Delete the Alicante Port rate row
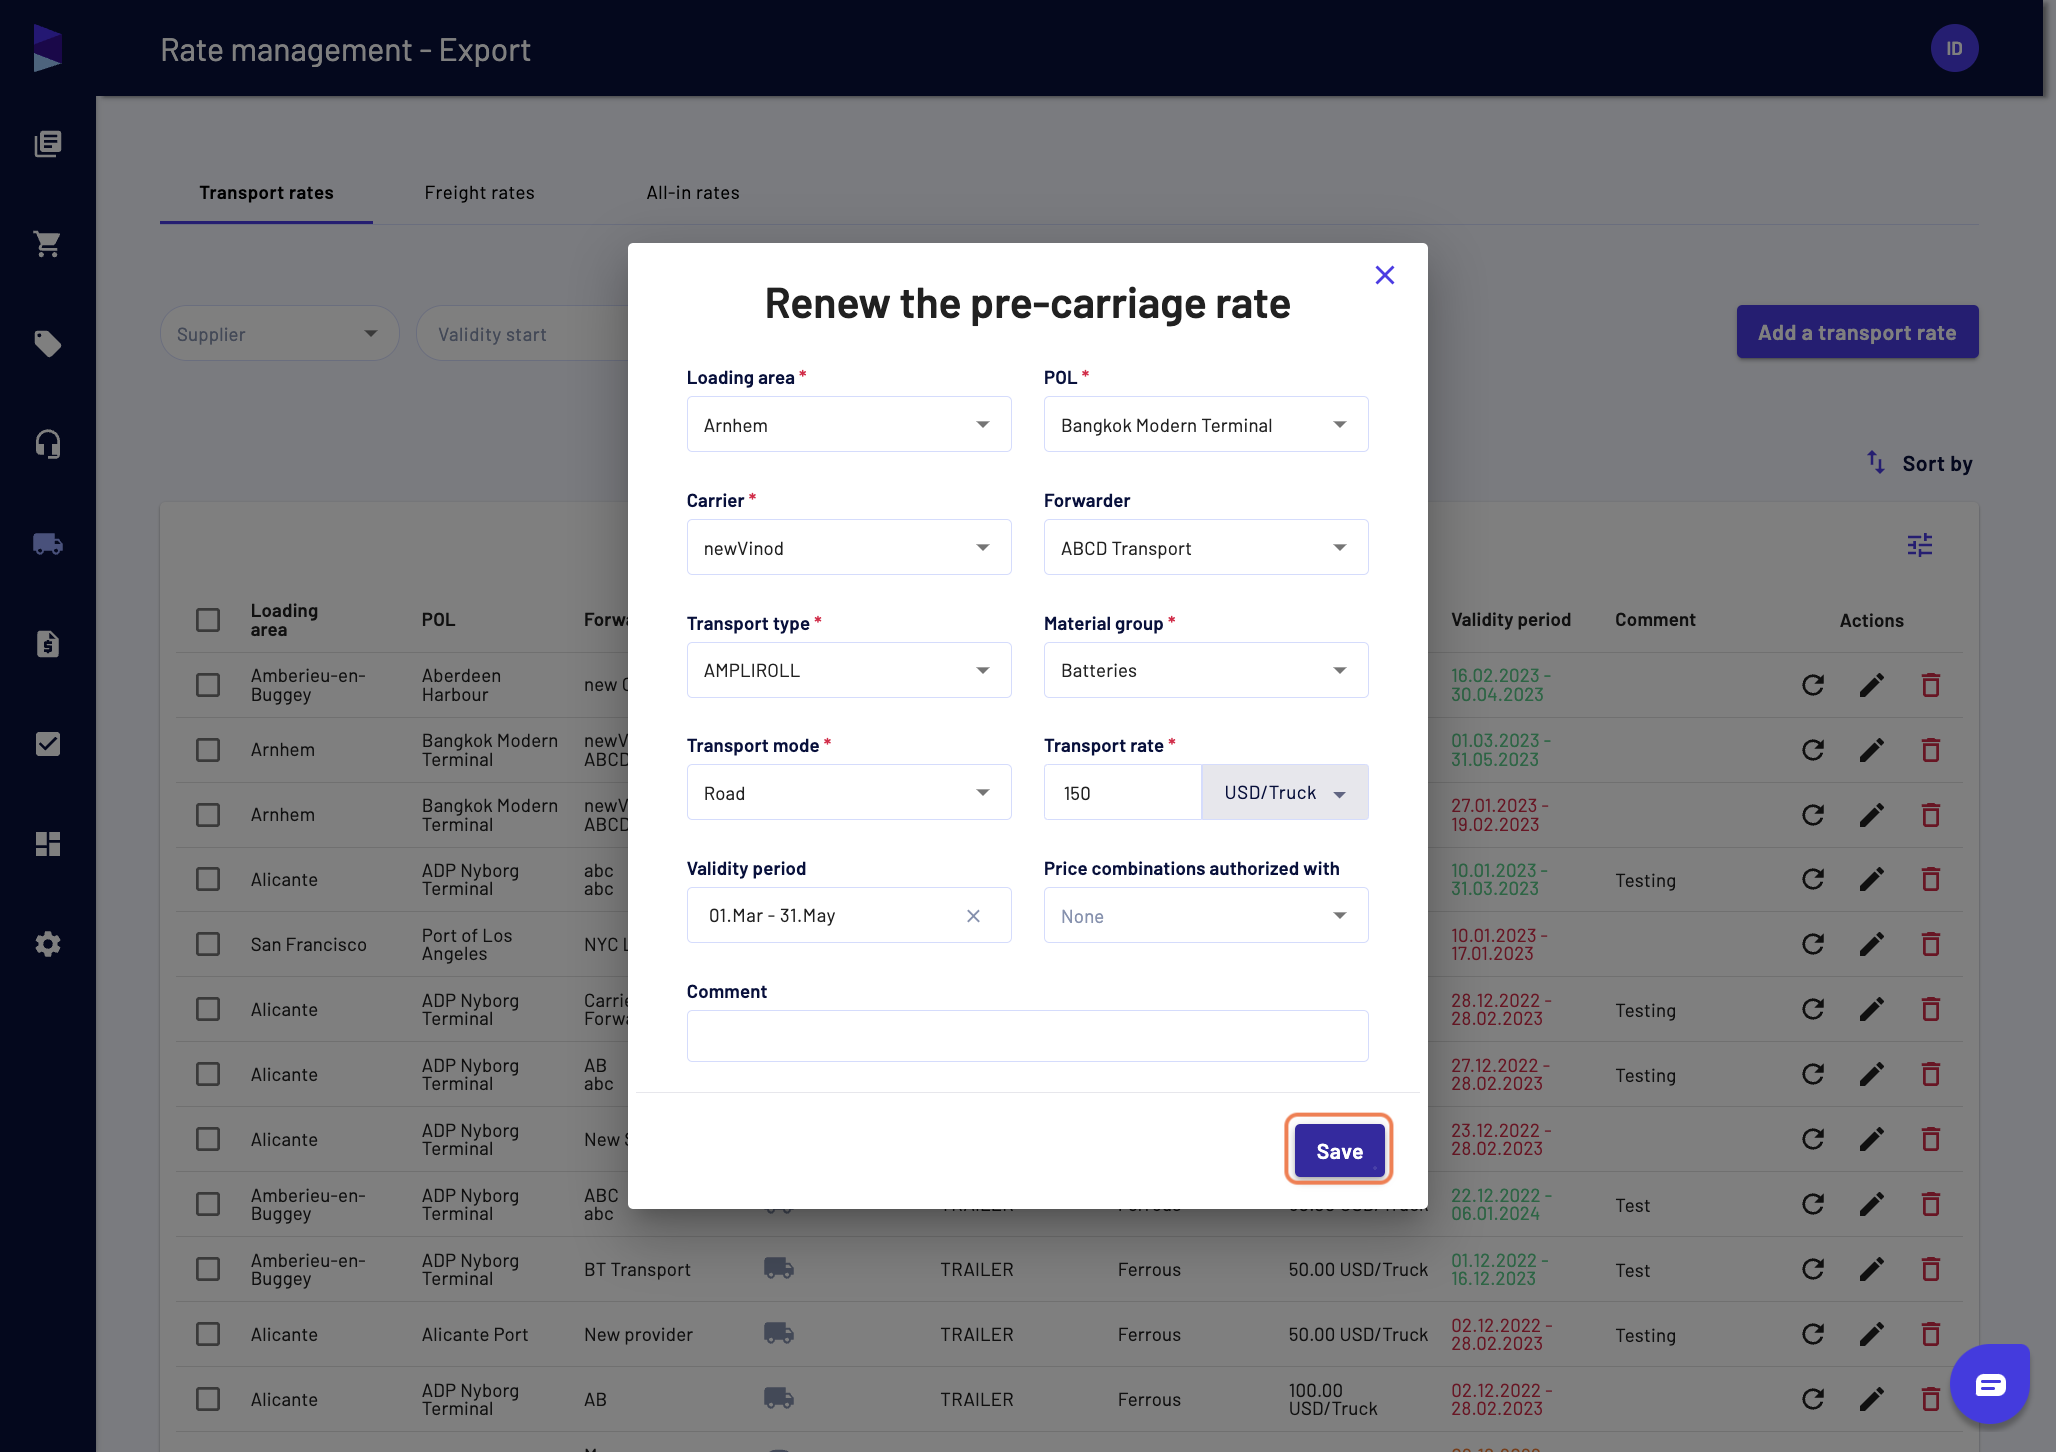Image resolution: width=2056 pixels, height=1452 pixels. [1930, 1334]
